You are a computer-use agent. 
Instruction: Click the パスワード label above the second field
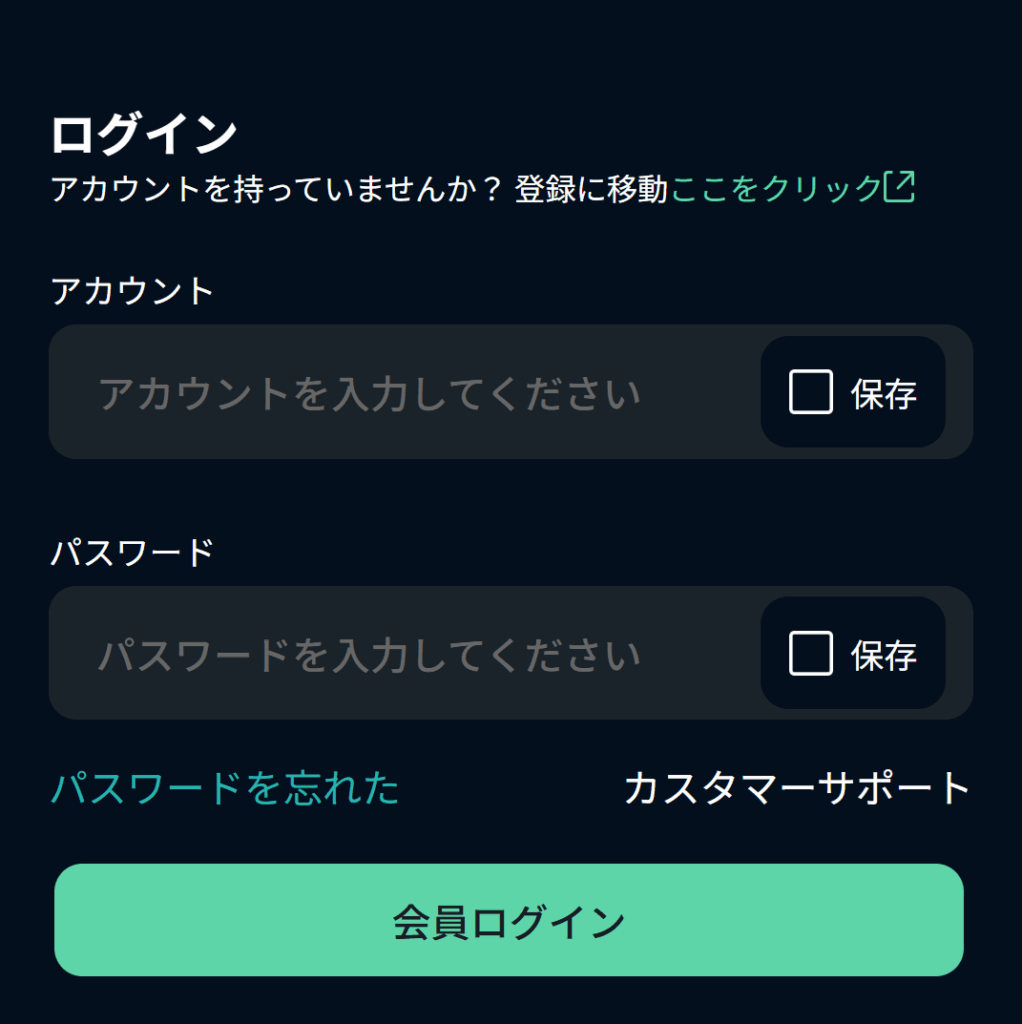tap(132, 552)
